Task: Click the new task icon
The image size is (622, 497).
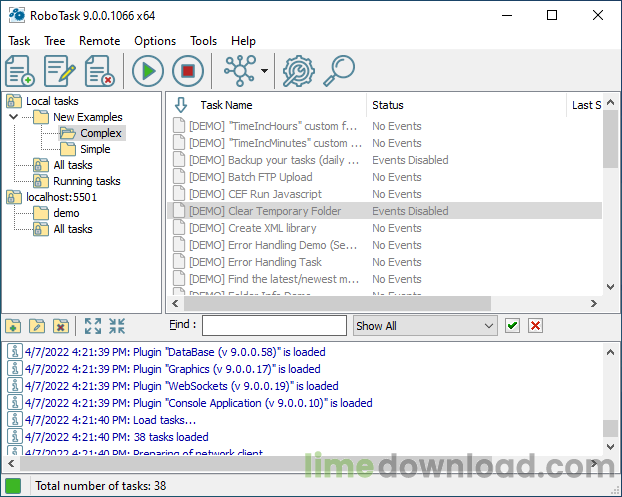Action: tap(20, 71)
